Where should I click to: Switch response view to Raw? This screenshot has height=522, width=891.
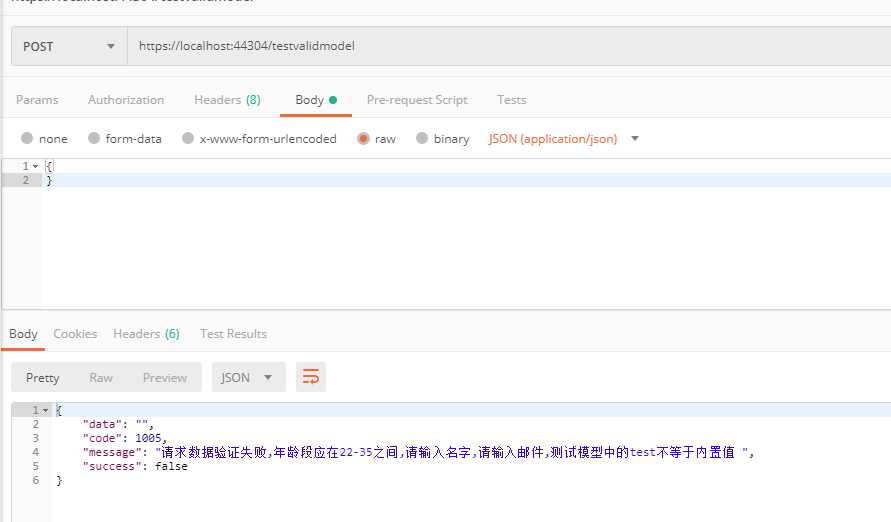(101, 378)
